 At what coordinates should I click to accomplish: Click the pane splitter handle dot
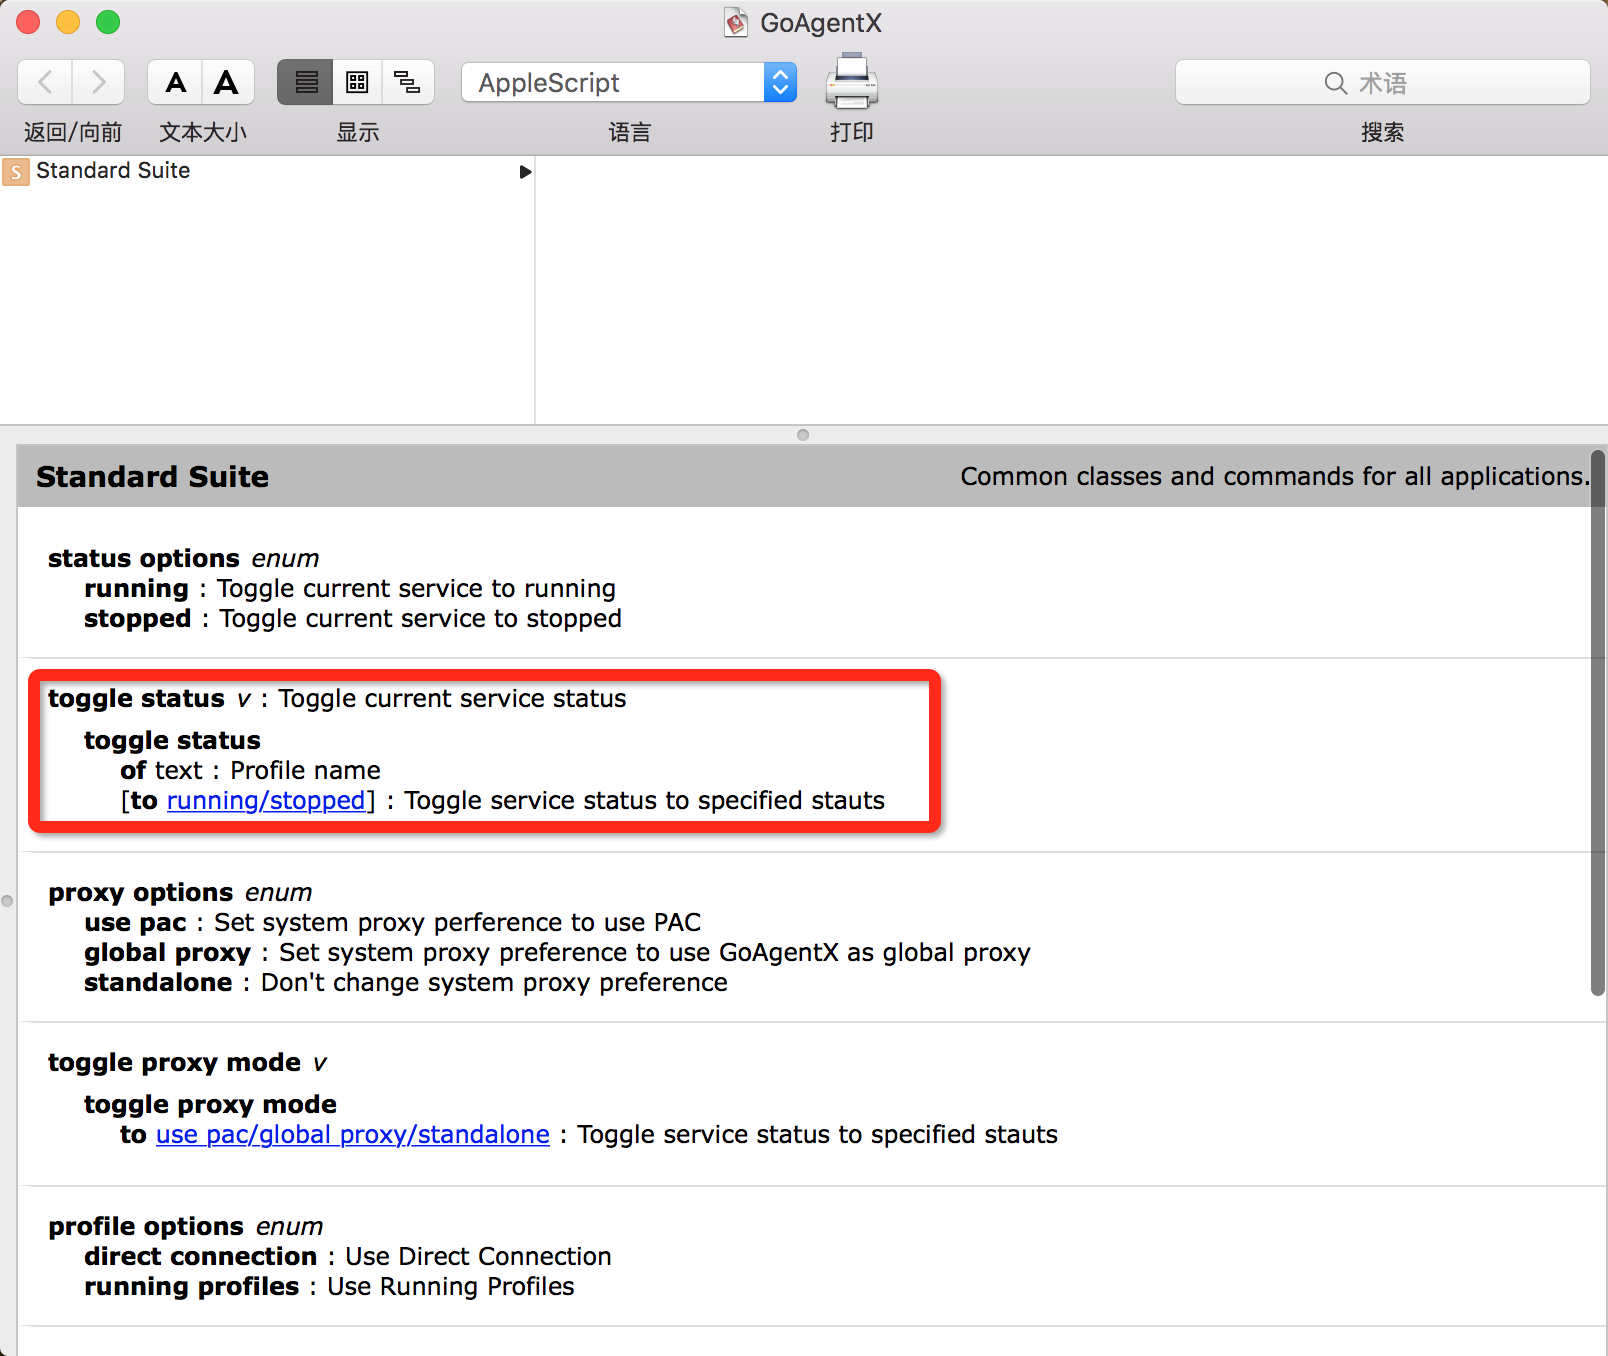point(803,435)
